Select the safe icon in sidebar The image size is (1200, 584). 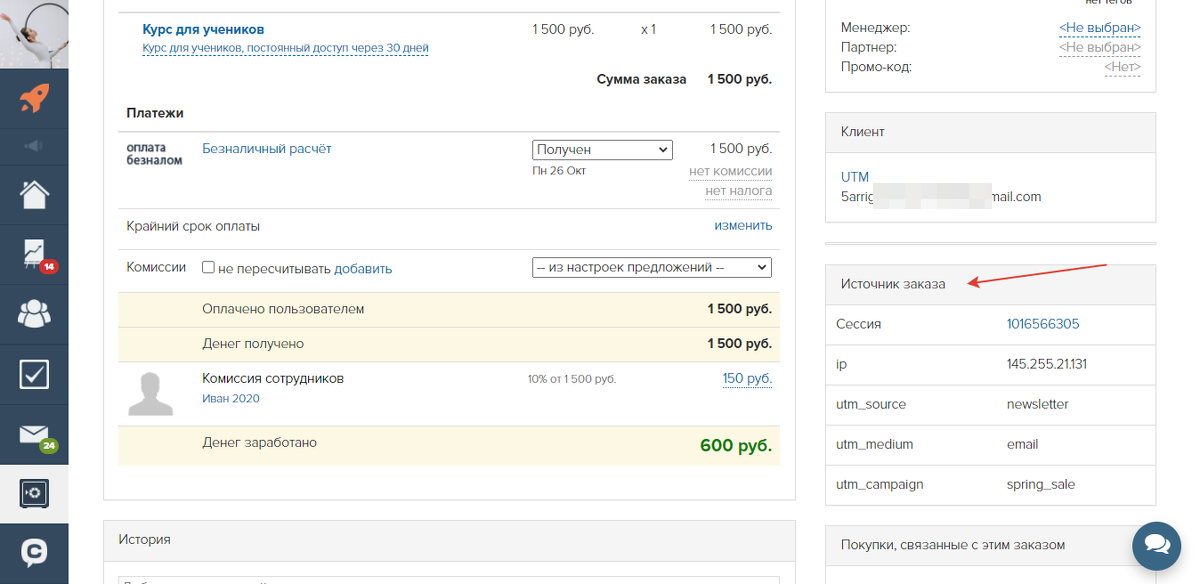click(34, 494)
